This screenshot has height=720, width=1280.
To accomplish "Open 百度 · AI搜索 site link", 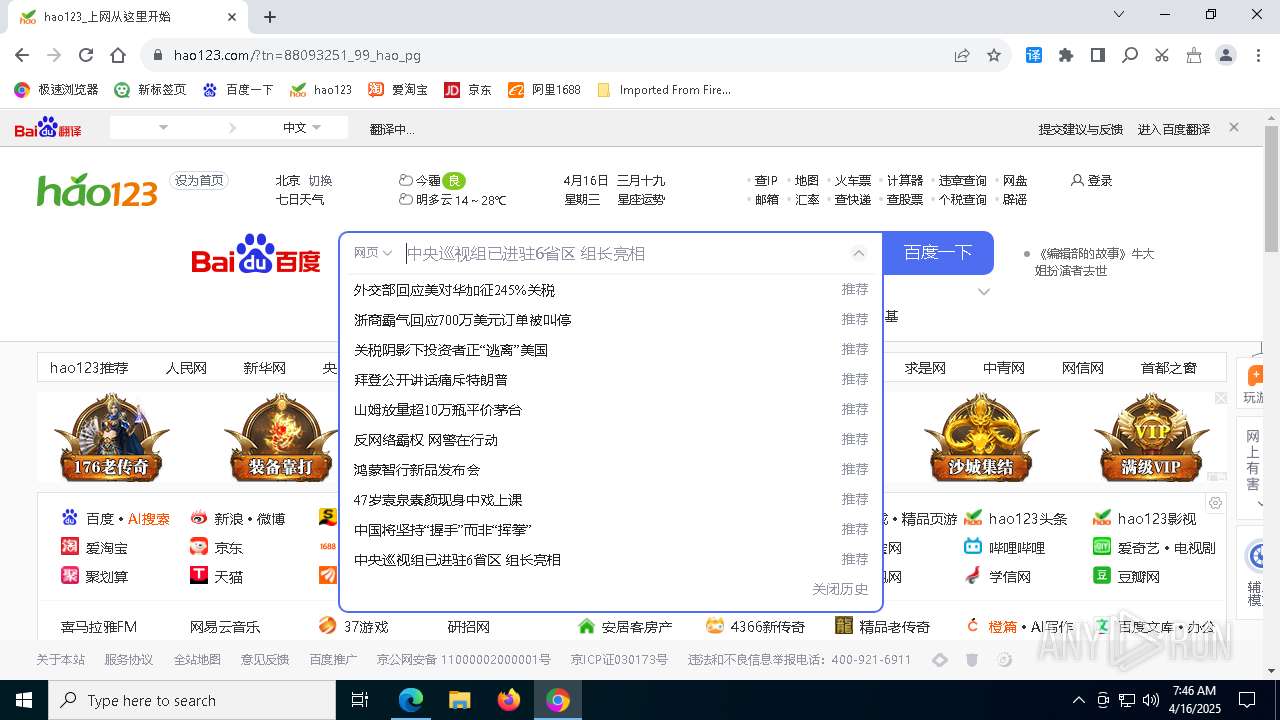I will (115, 518).
